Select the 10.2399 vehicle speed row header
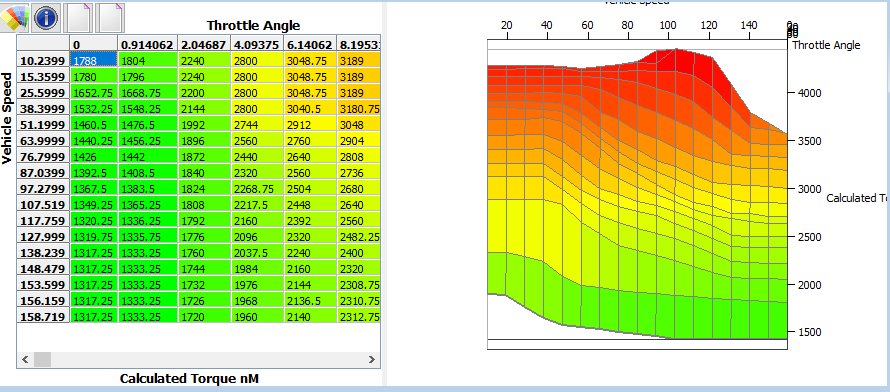This screenshot has height=392, width=890. point(43,61)
